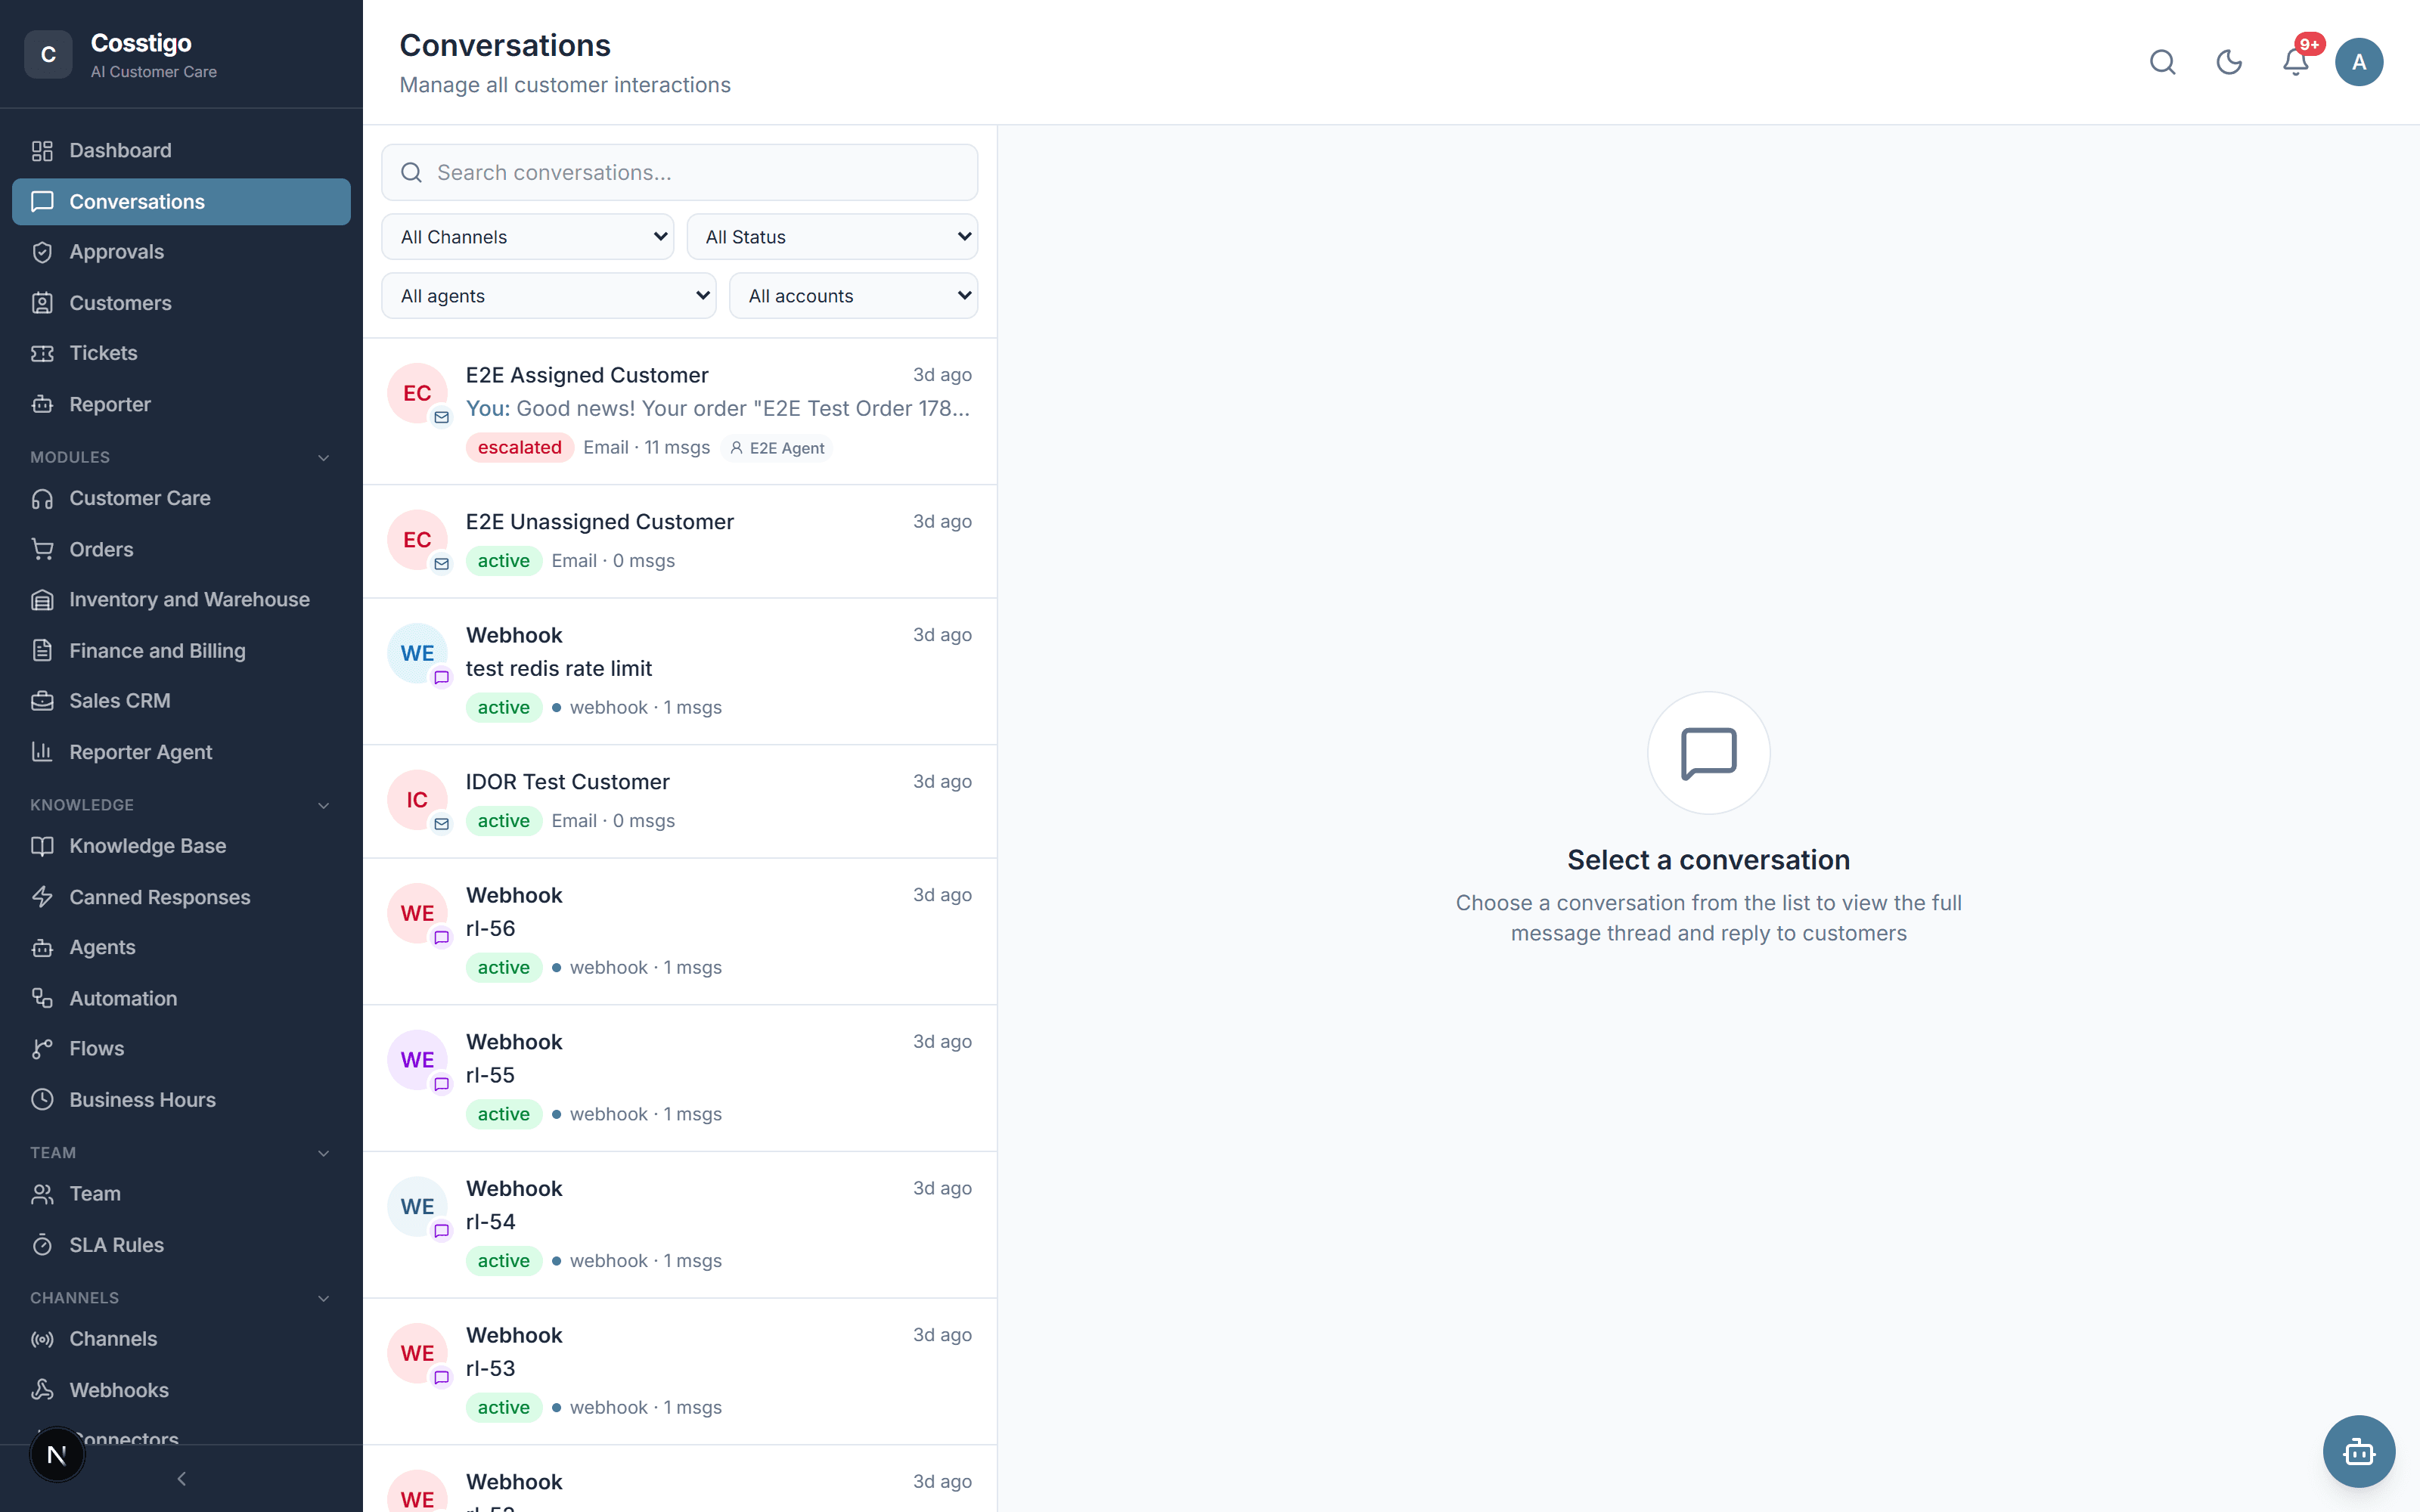
Task: Click the Channels broadcast icon
Action: pos(42,1339)
